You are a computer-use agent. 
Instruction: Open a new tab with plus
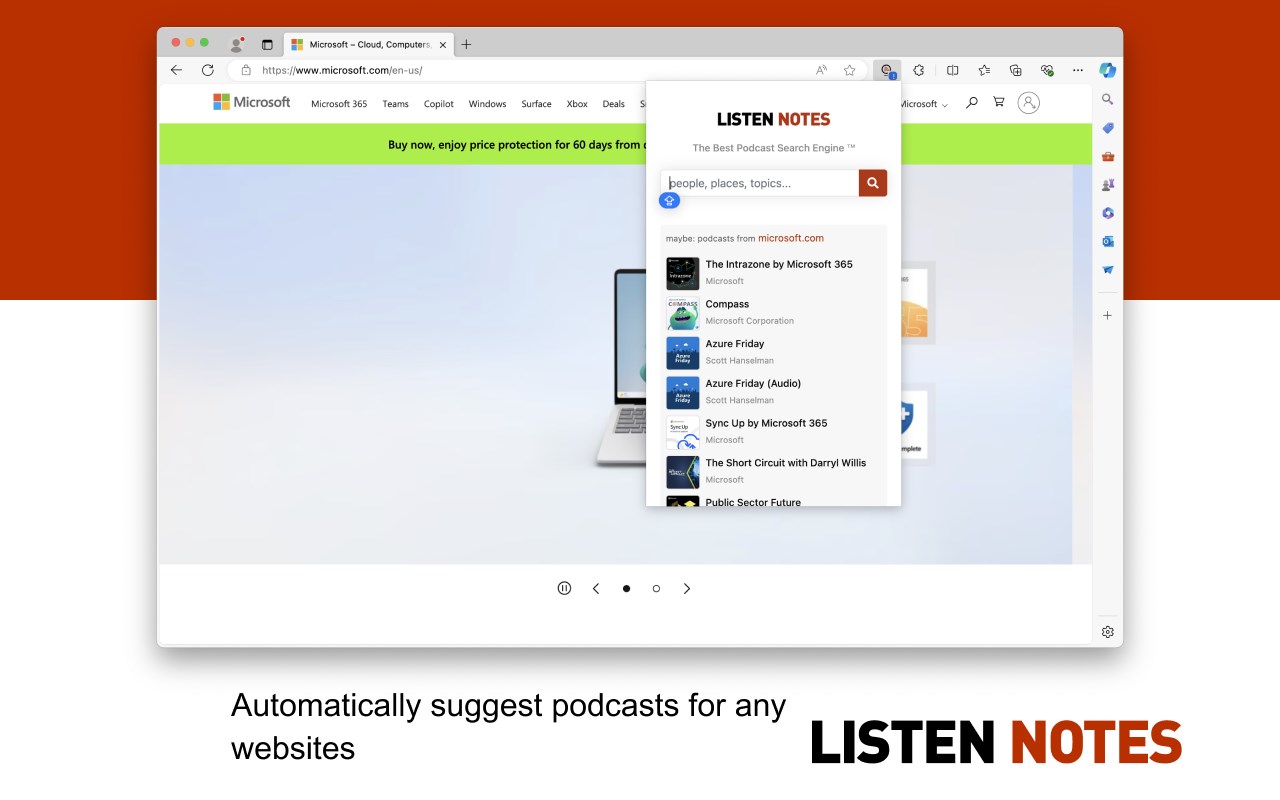(466, 44)
